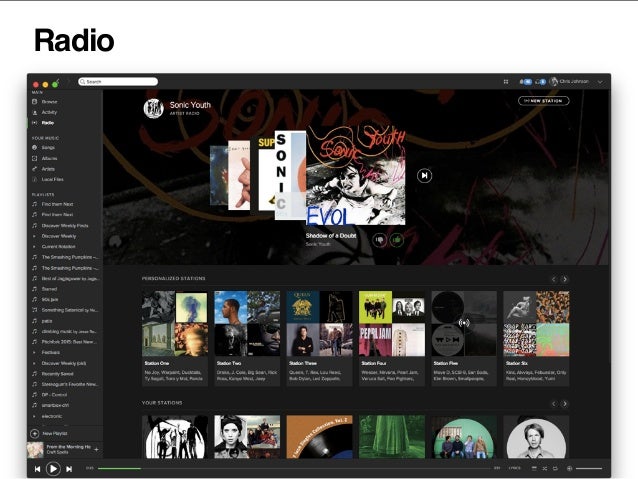Image resolution: width=638 pixels, height=479 pixels.
Task: Open the Recently Saved playlist
Action: click(57, 374)
